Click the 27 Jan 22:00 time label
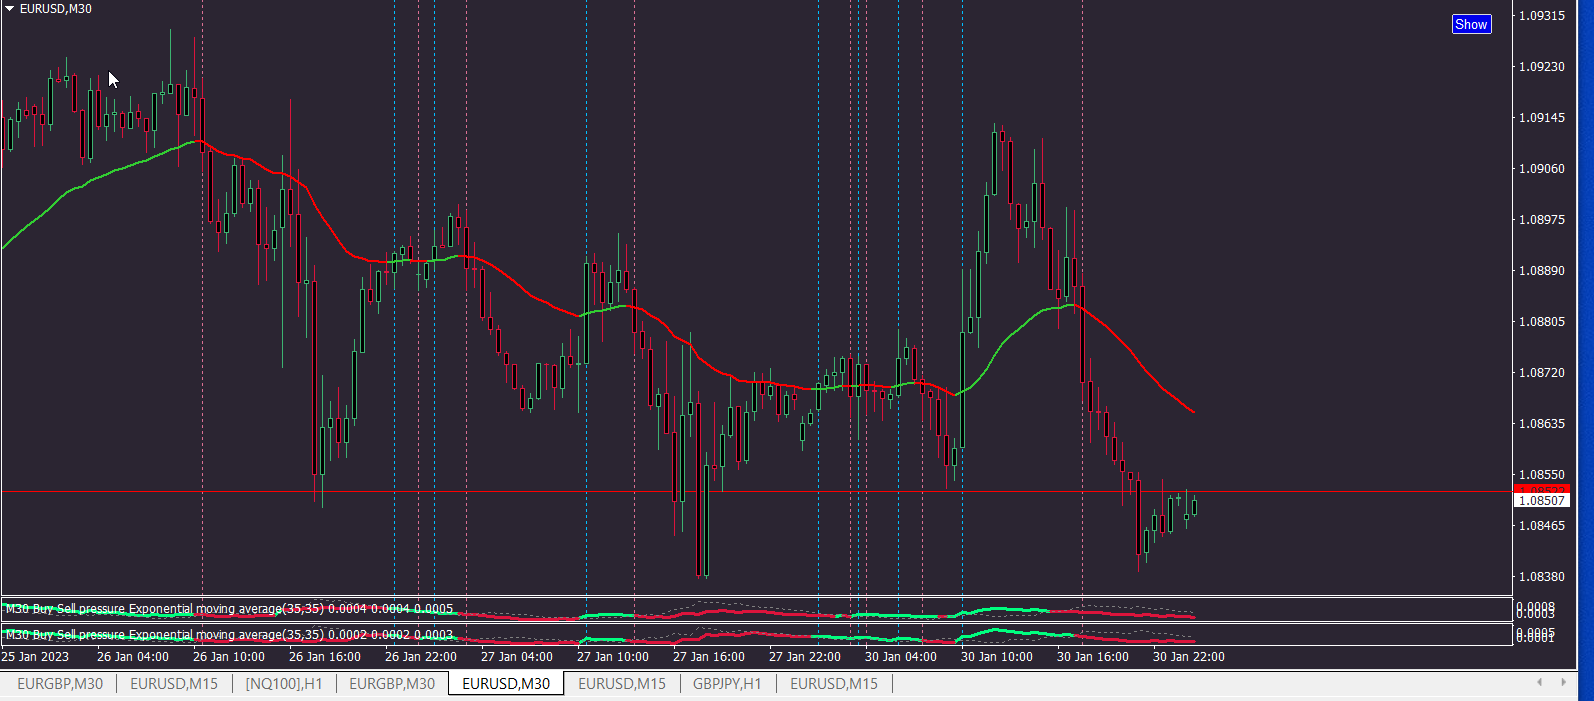The height and width of the screenshot is (701, 1594). point(805,657)
